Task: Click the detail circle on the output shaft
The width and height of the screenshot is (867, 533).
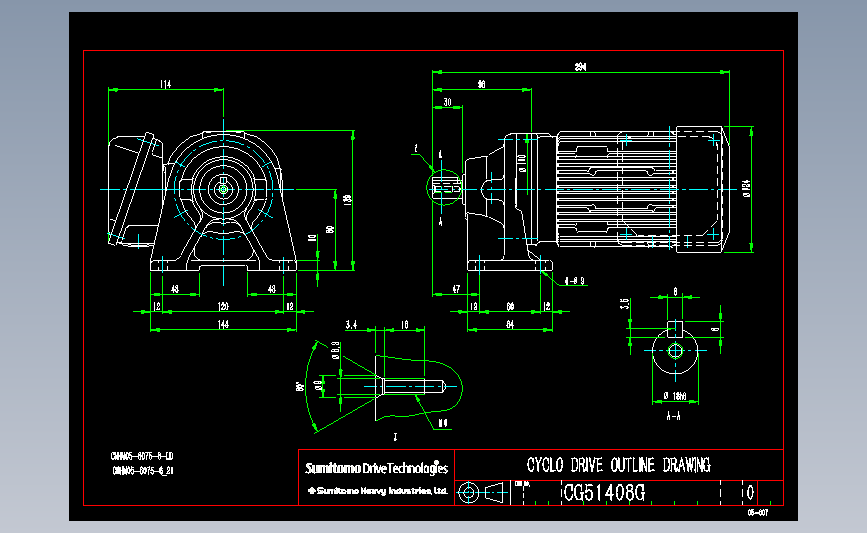Action: point(443,187)
